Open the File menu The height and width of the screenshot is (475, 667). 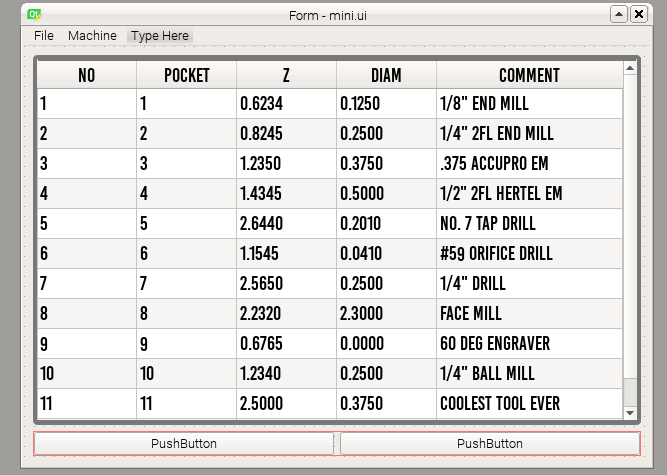coord(44,36)
